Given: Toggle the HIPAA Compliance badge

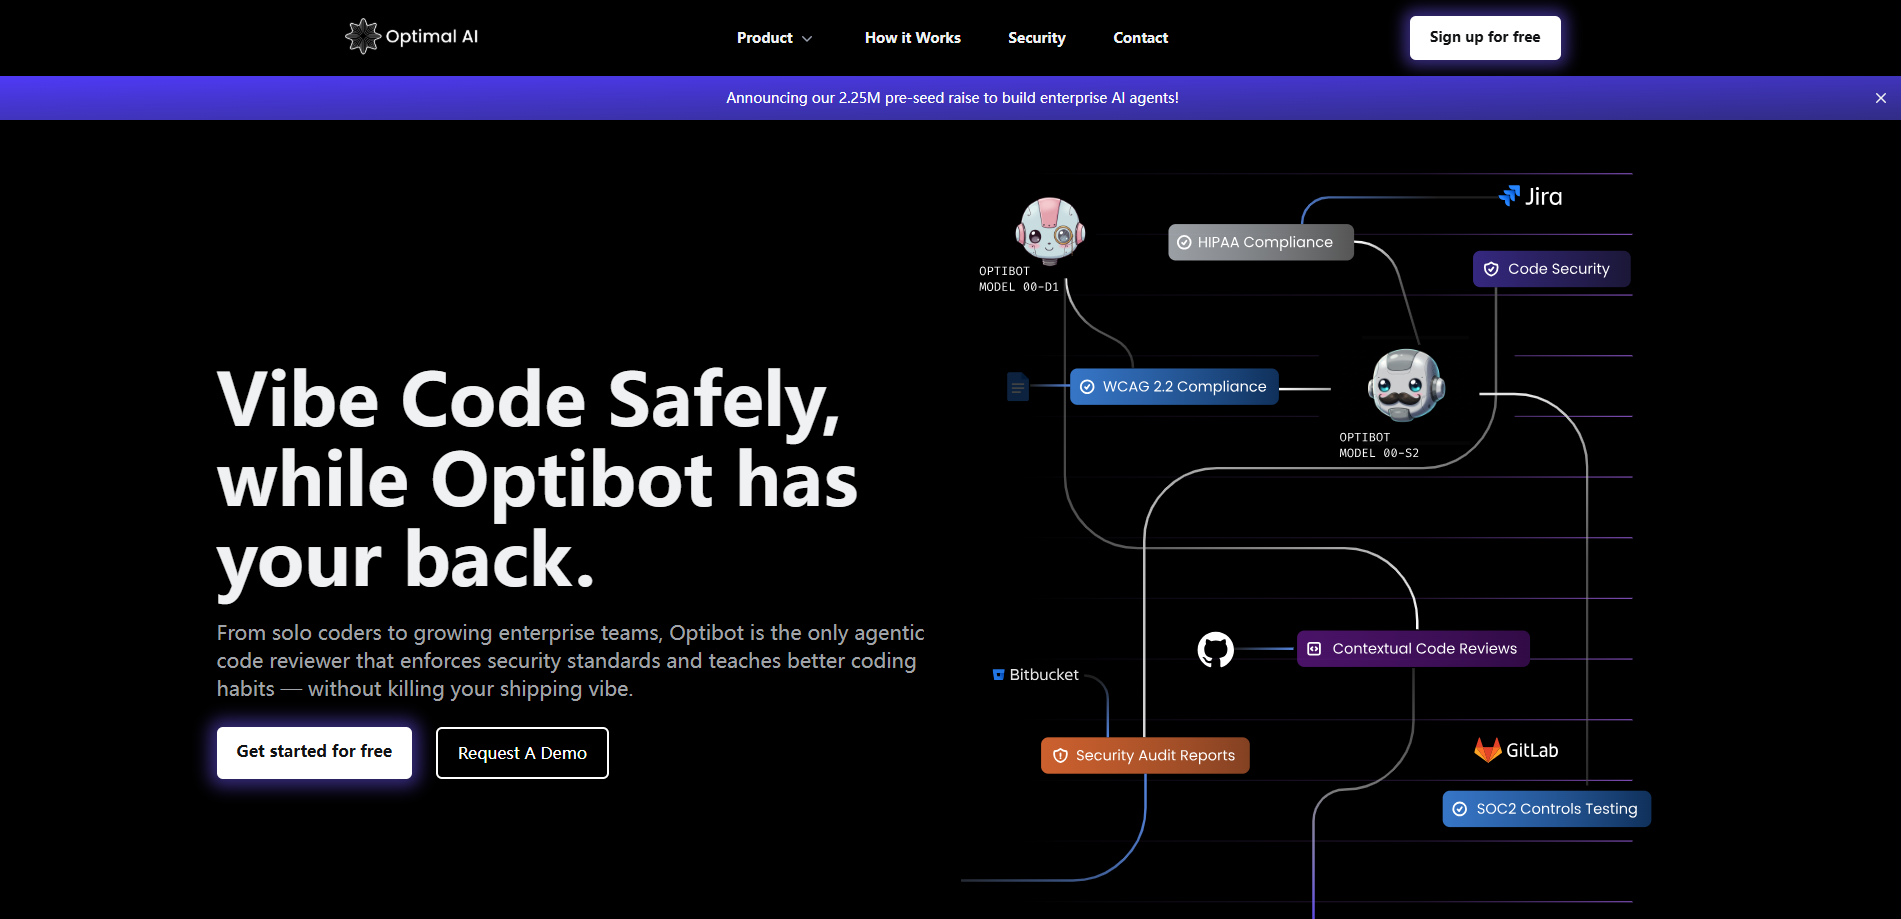Looking at the screenshot, I should coord(1260,242).
